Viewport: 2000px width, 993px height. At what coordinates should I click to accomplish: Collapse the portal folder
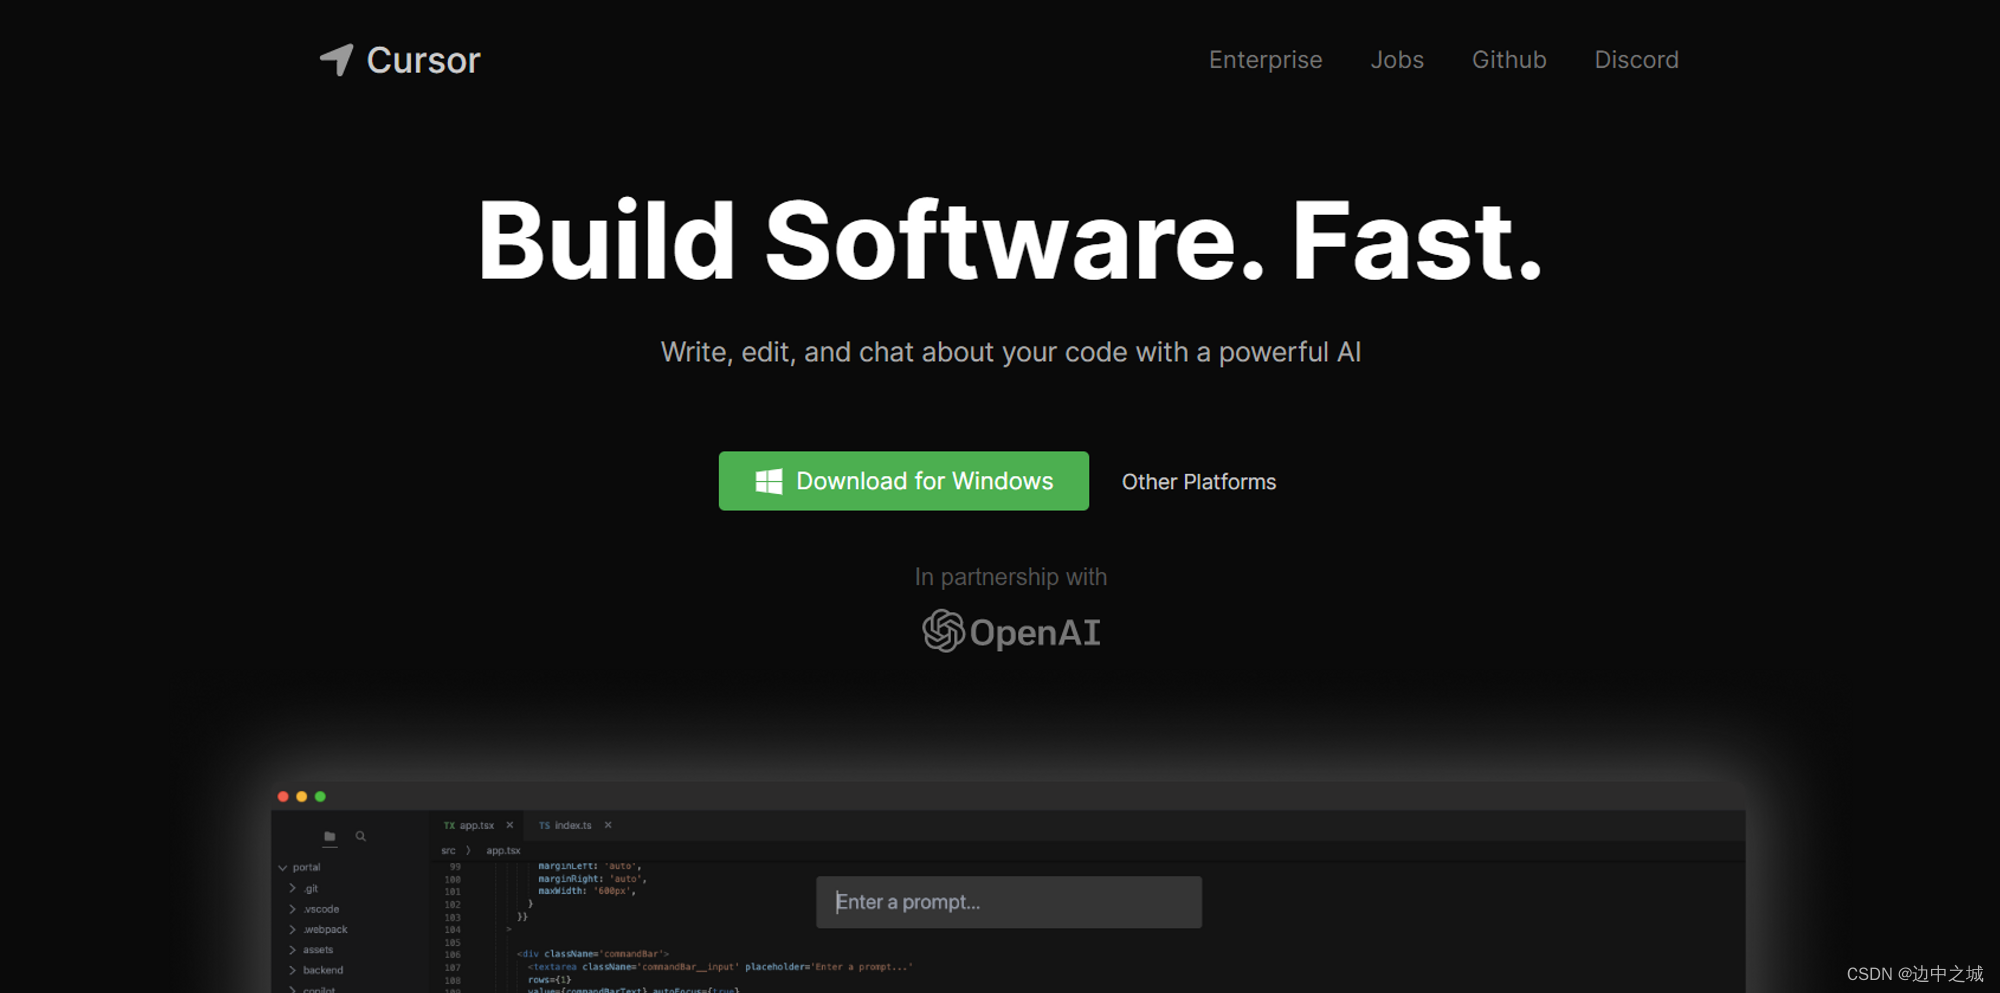pyautogui.click(x=283, y=867)
